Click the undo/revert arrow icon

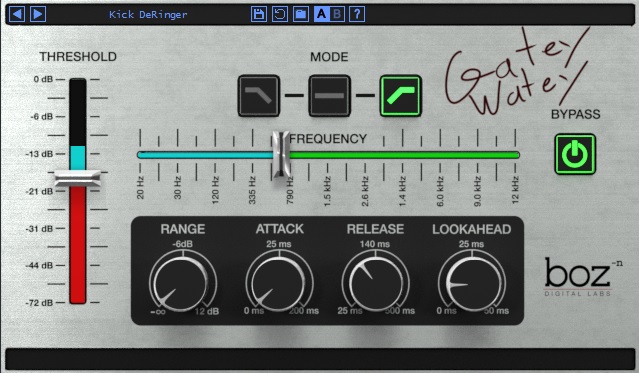[280, 14]
